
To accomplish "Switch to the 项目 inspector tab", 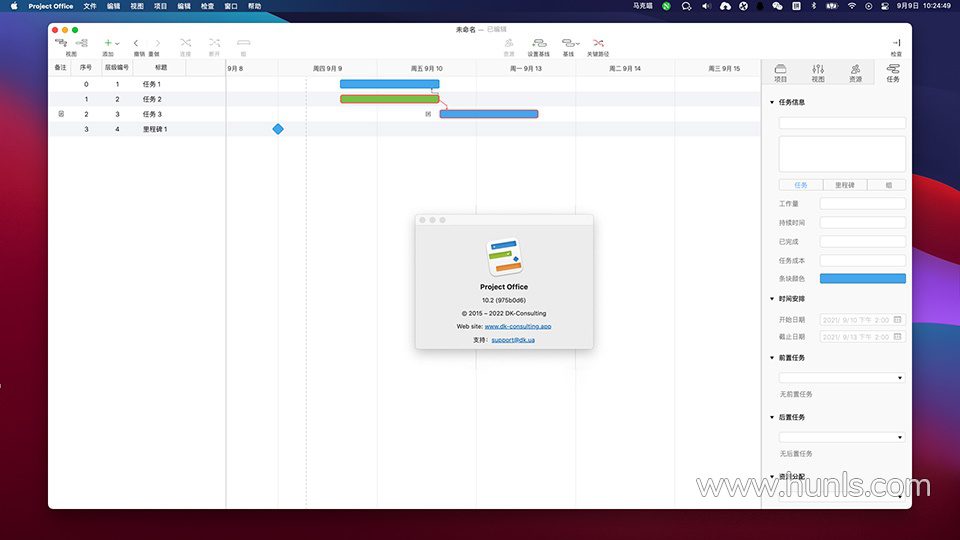I will point(780,73).
